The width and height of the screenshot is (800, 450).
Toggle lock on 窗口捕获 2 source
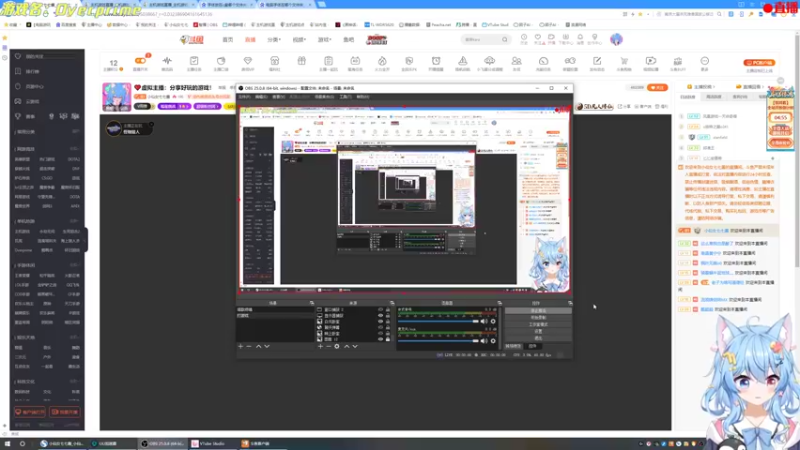(388, 310)
